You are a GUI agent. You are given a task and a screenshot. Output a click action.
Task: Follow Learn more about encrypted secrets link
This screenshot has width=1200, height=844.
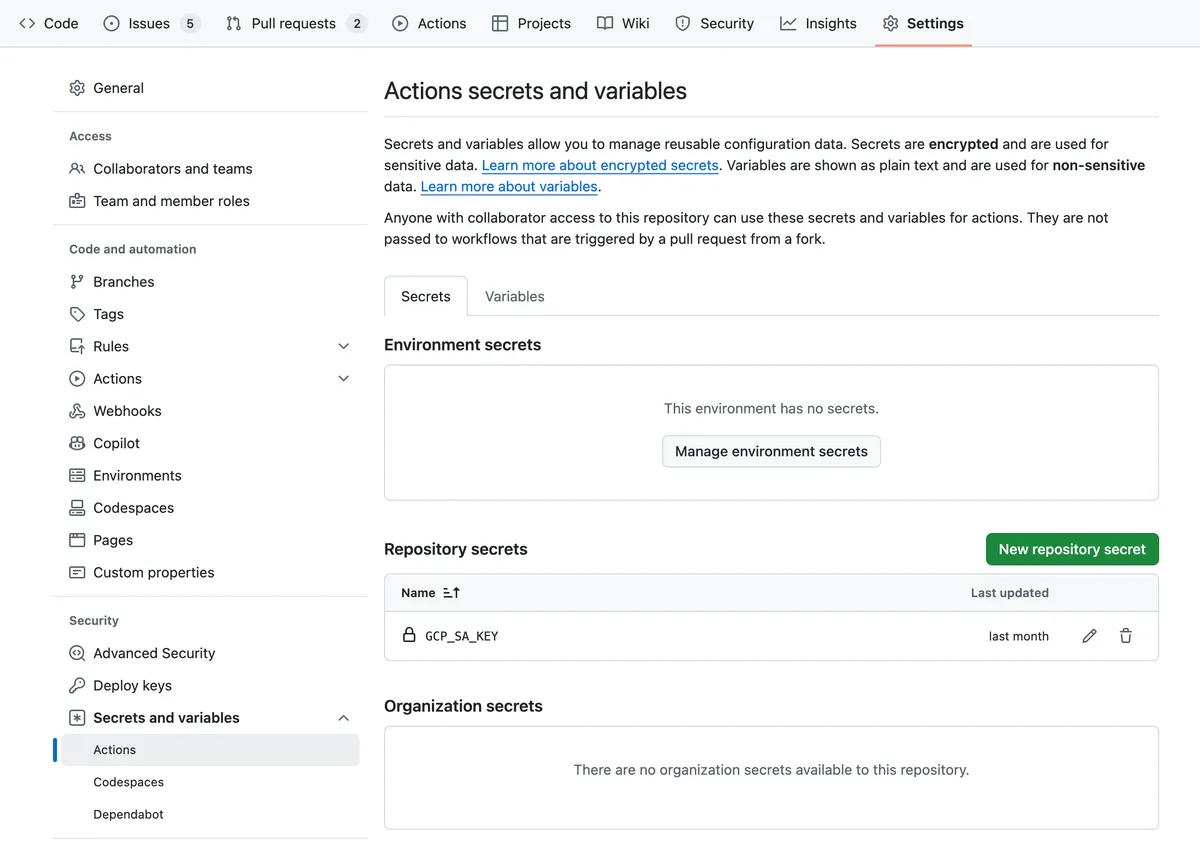pos(600,165)
